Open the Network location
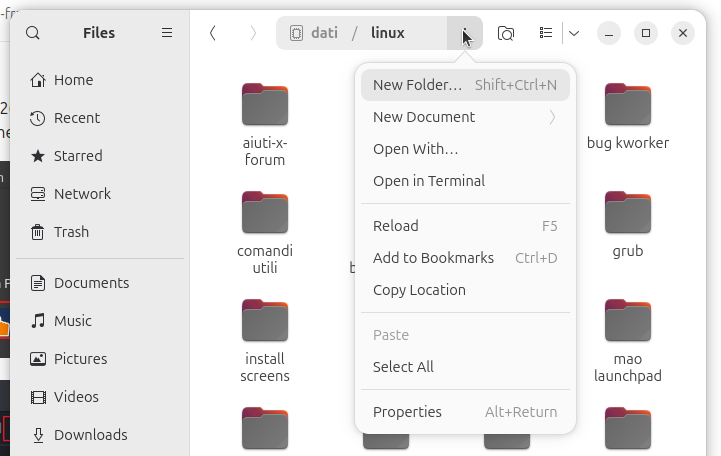 point(82,194)
